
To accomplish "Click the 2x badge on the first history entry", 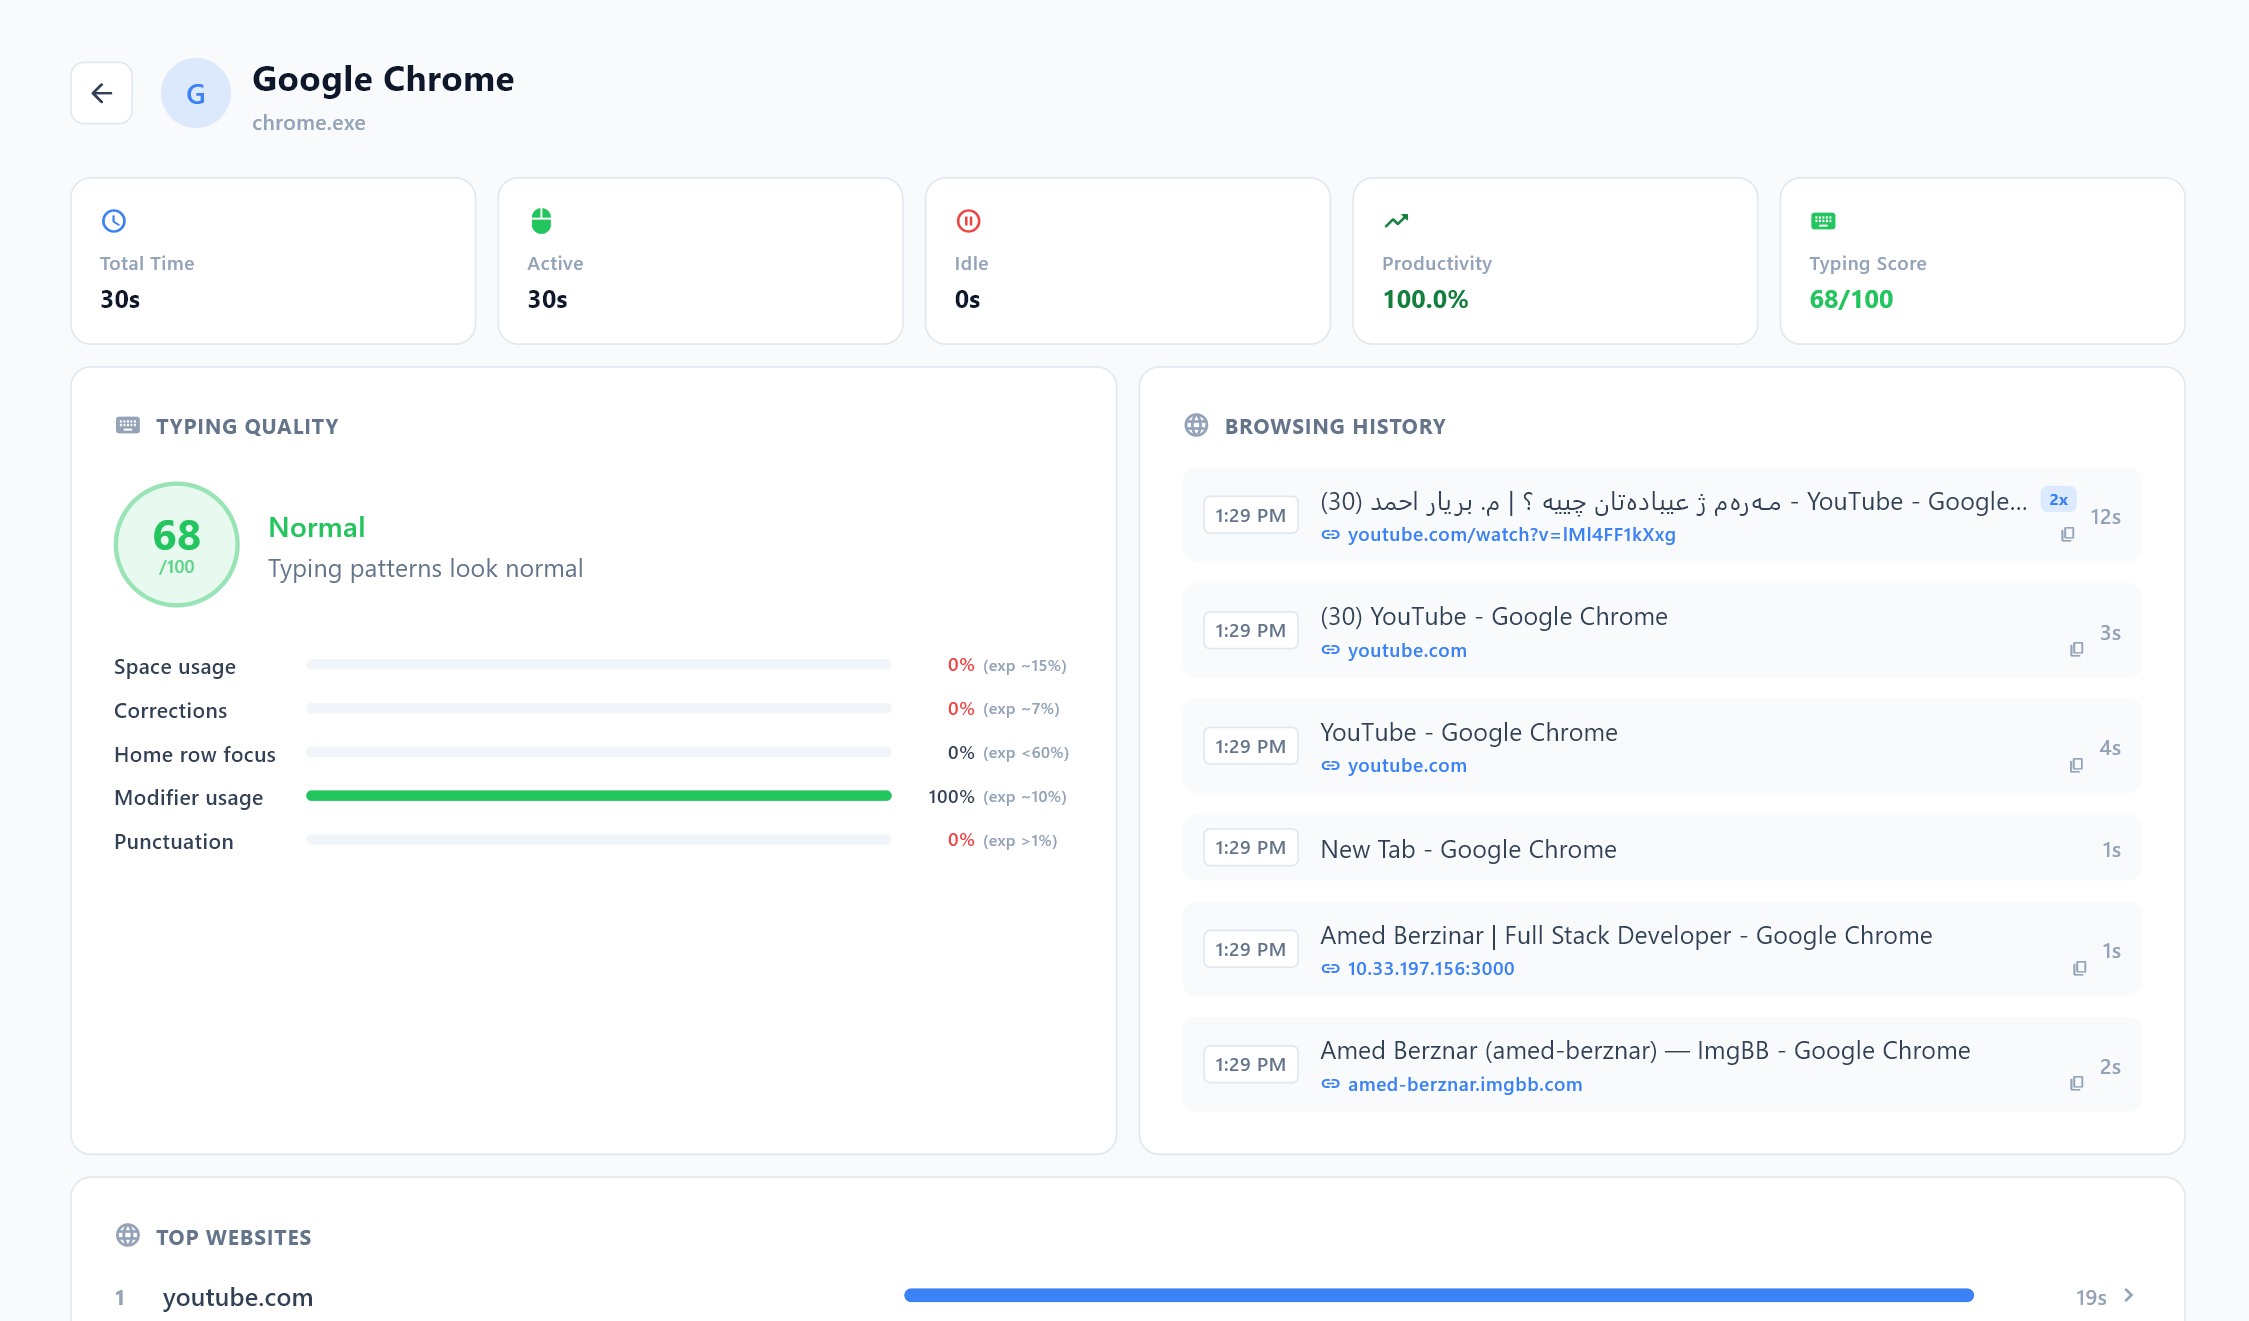I will click(x=2057, y=498).
